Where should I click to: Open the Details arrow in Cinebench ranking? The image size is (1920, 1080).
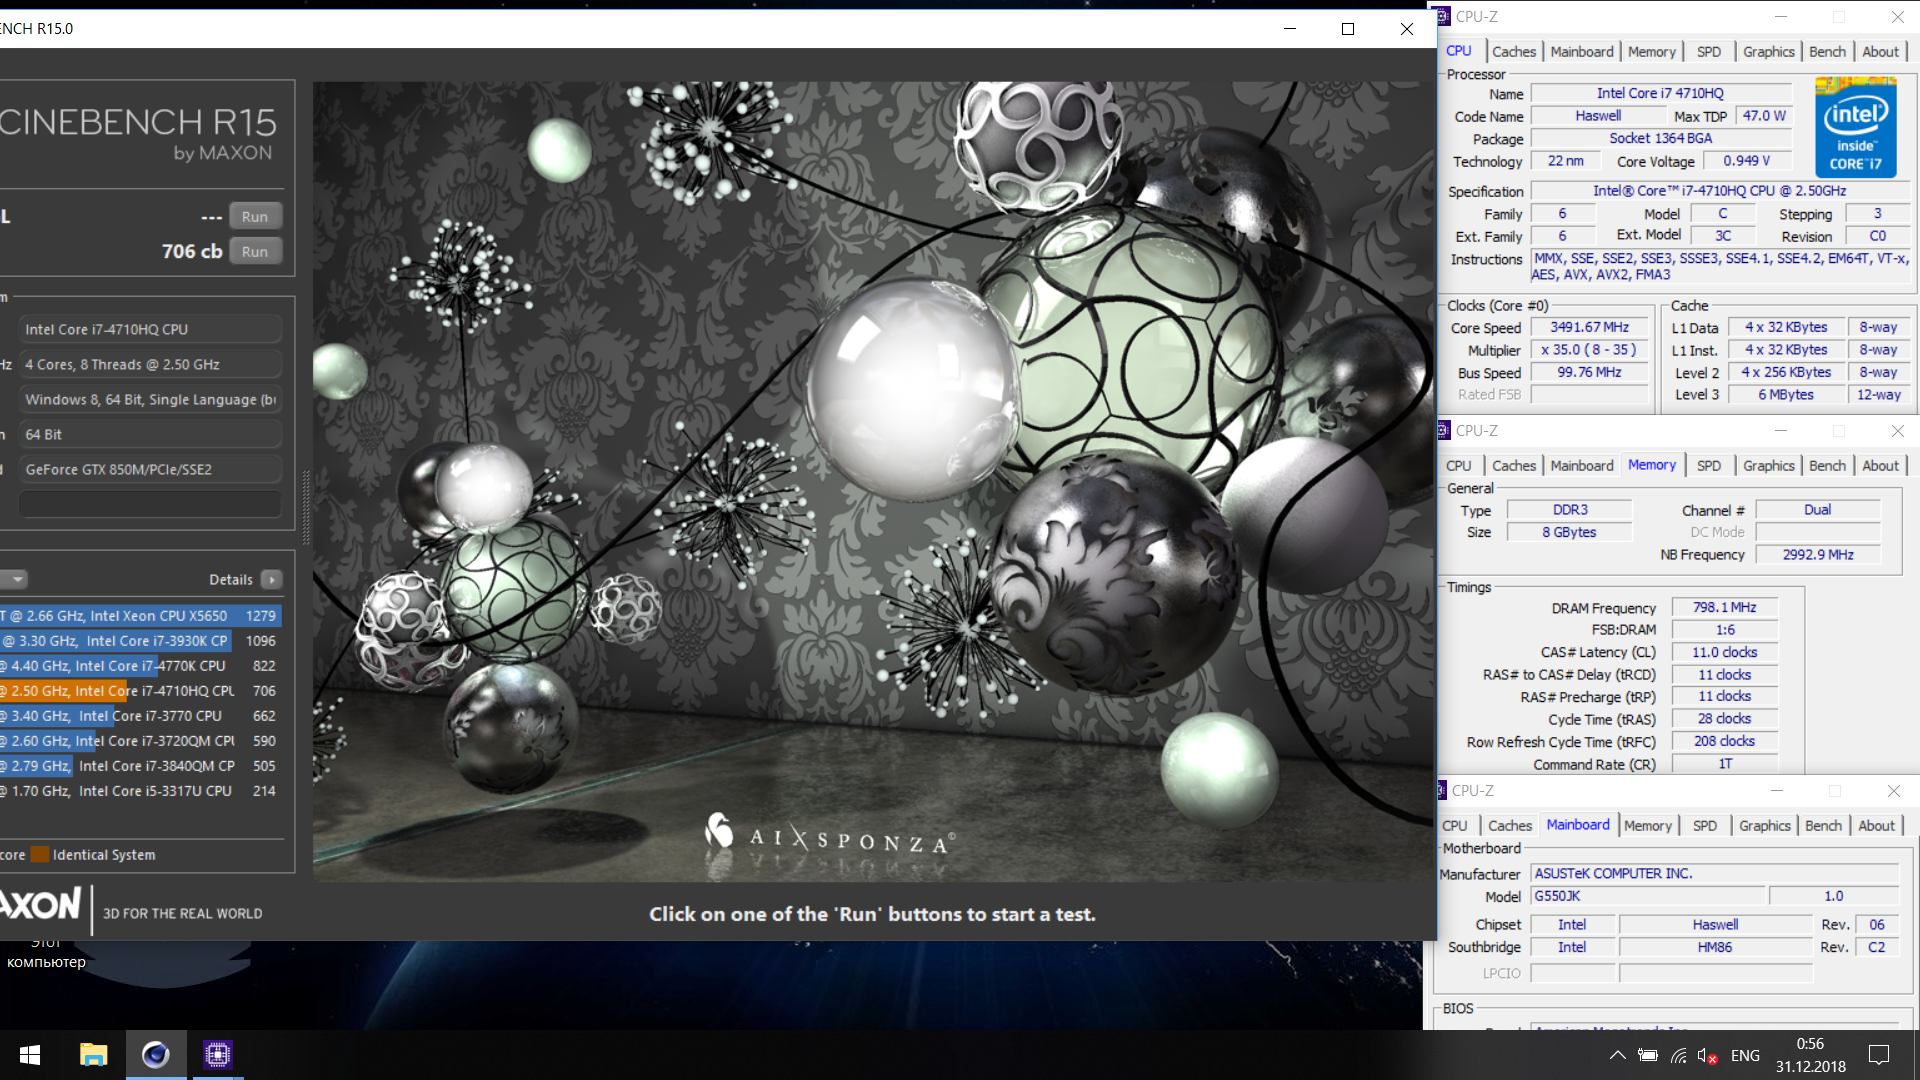[271, 580]
